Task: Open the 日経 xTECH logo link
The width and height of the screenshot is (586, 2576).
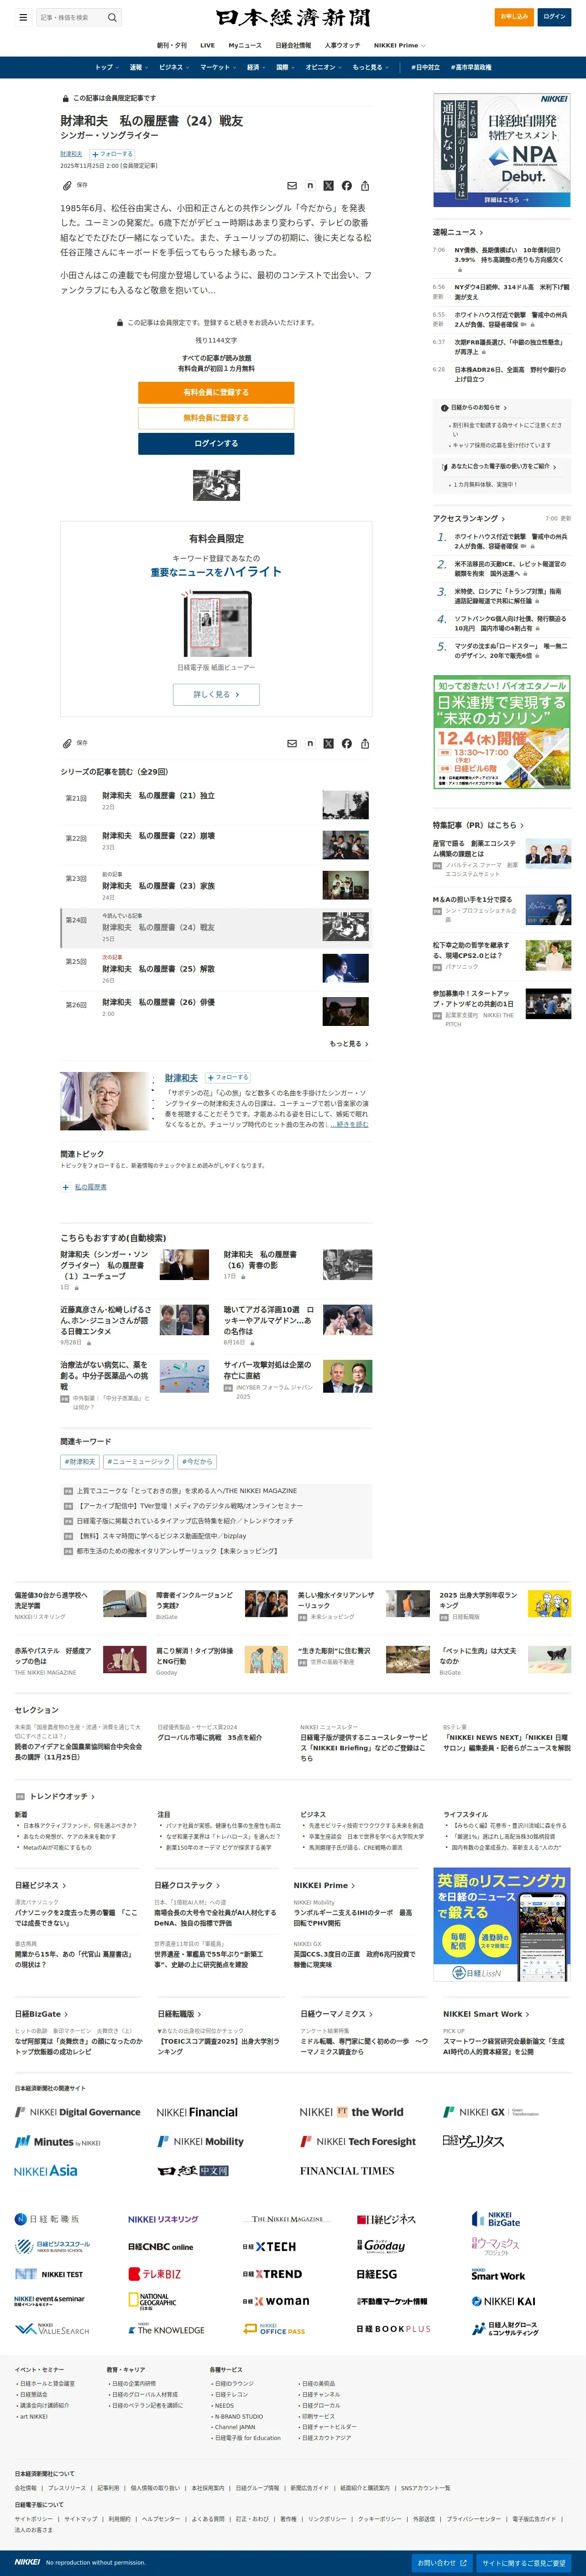Action: point(269,2246)
